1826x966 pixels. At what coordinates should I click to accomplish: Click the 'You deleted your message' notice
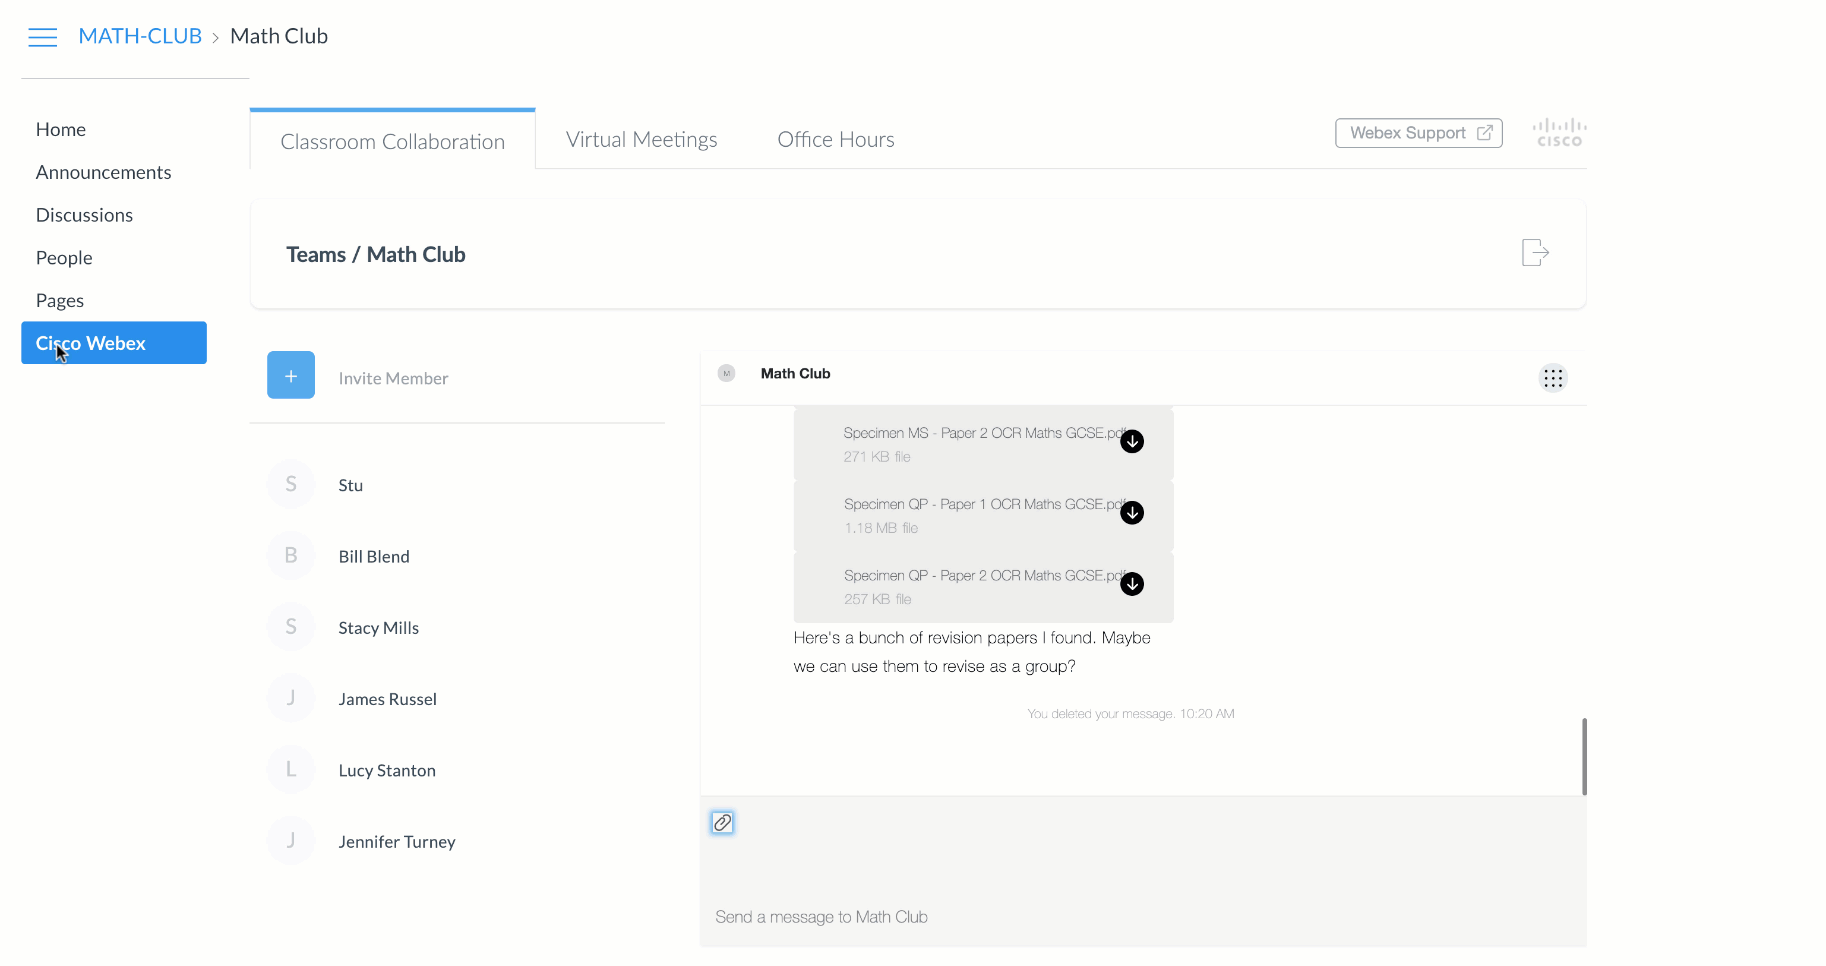pos(1131,714)
